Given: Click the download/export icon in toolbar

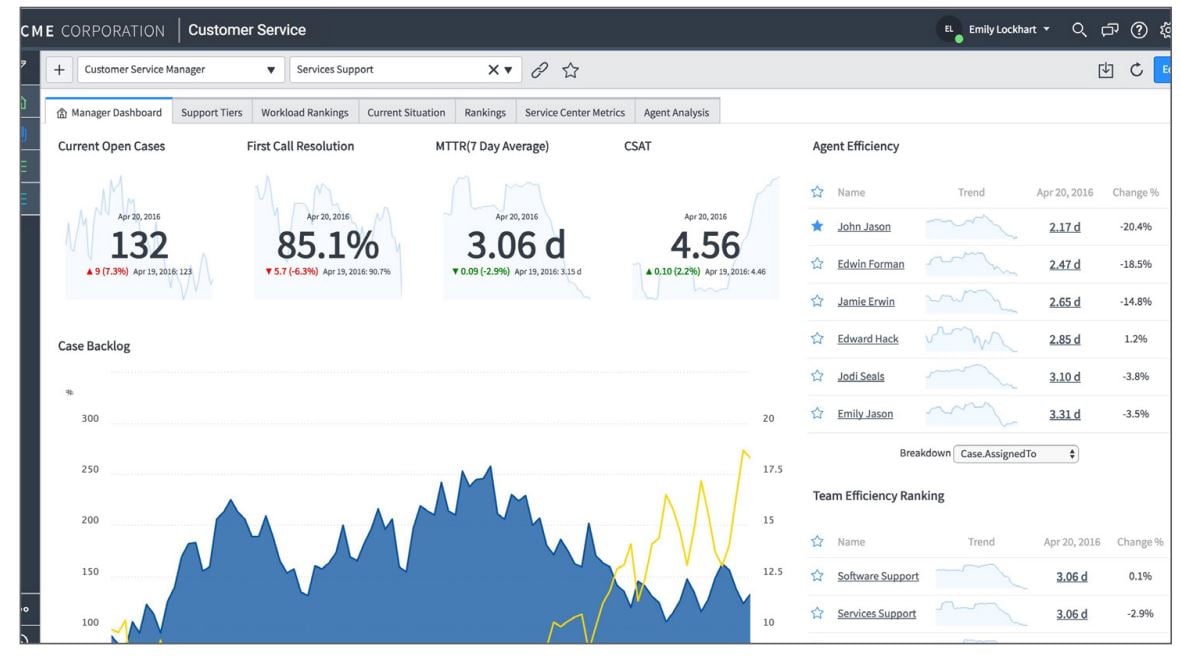Looking at the screenshot, I should tap(1105, 70).
